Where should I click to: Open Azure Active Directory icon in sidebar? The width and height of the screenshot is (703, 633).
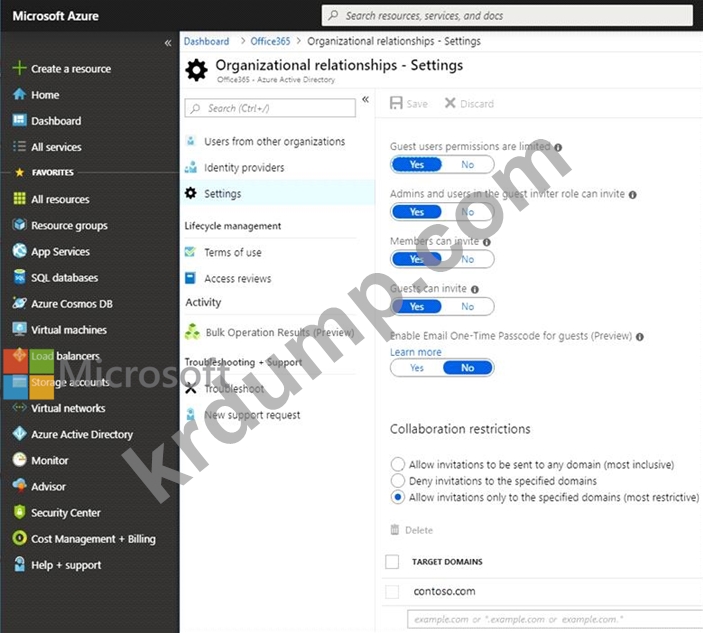(x=19, y=435)
